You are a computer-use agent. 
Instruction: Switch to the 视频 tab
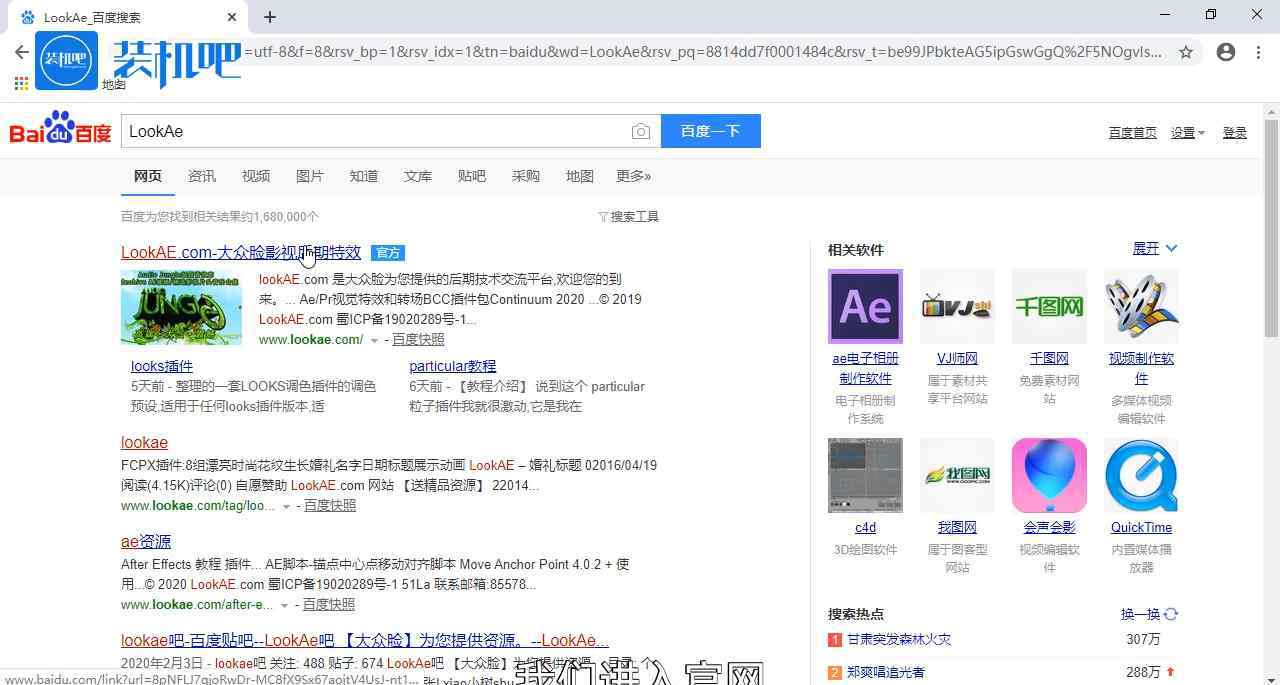(x=256, y=176)
